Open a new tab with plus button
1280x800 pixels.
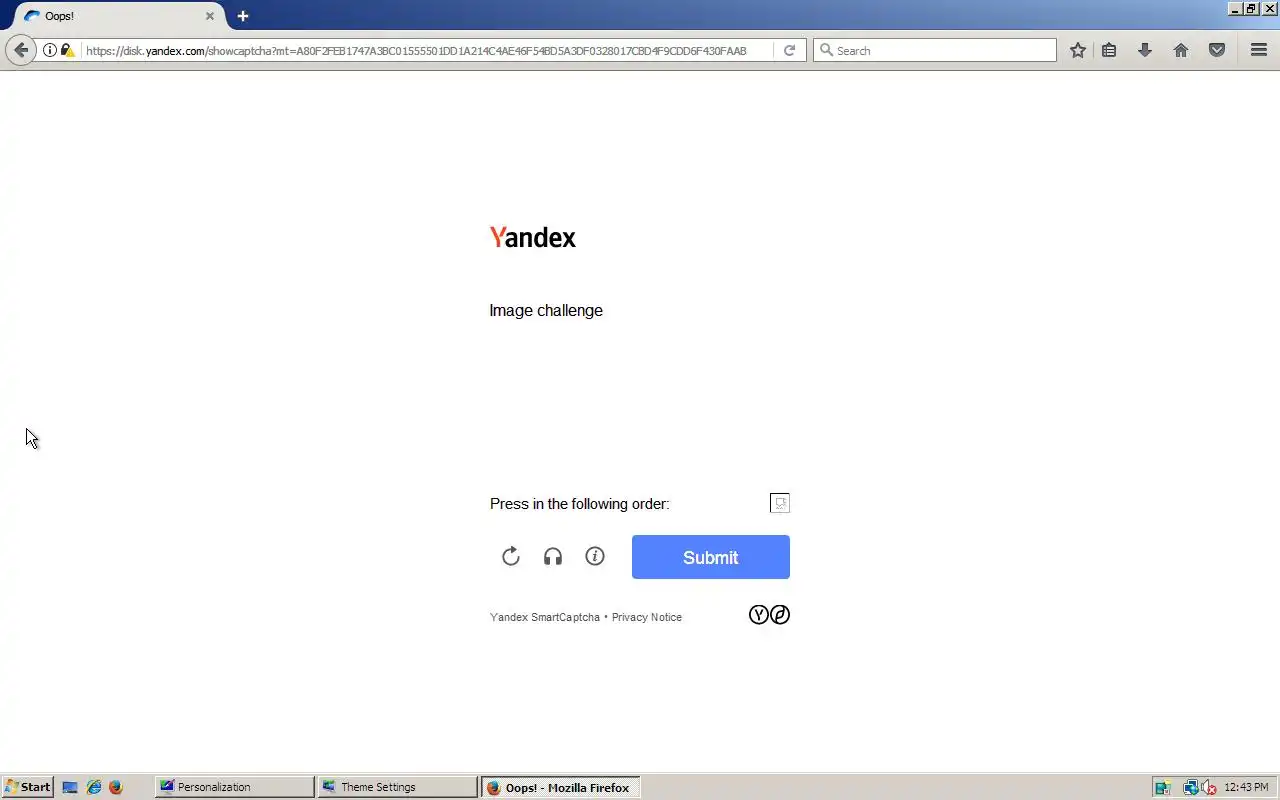coord(243,16)
